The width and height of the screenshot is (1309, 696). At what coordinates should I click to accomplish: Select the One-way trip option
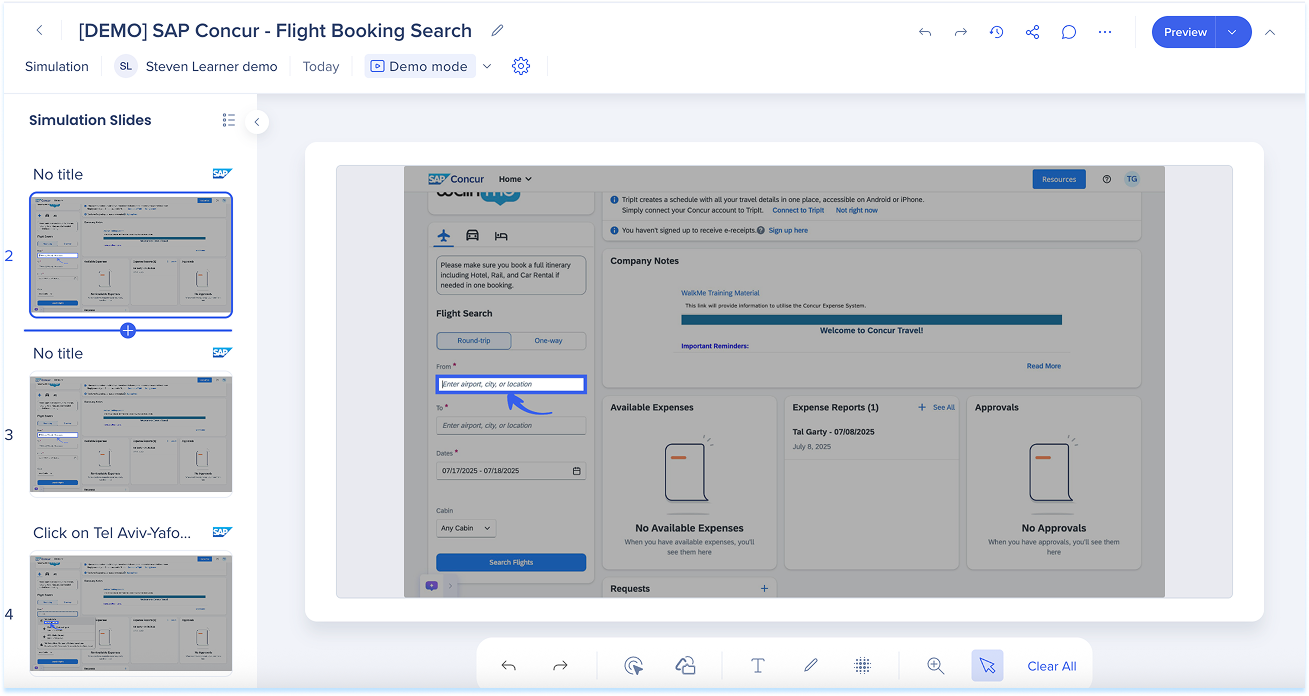(x=548, y=341)
